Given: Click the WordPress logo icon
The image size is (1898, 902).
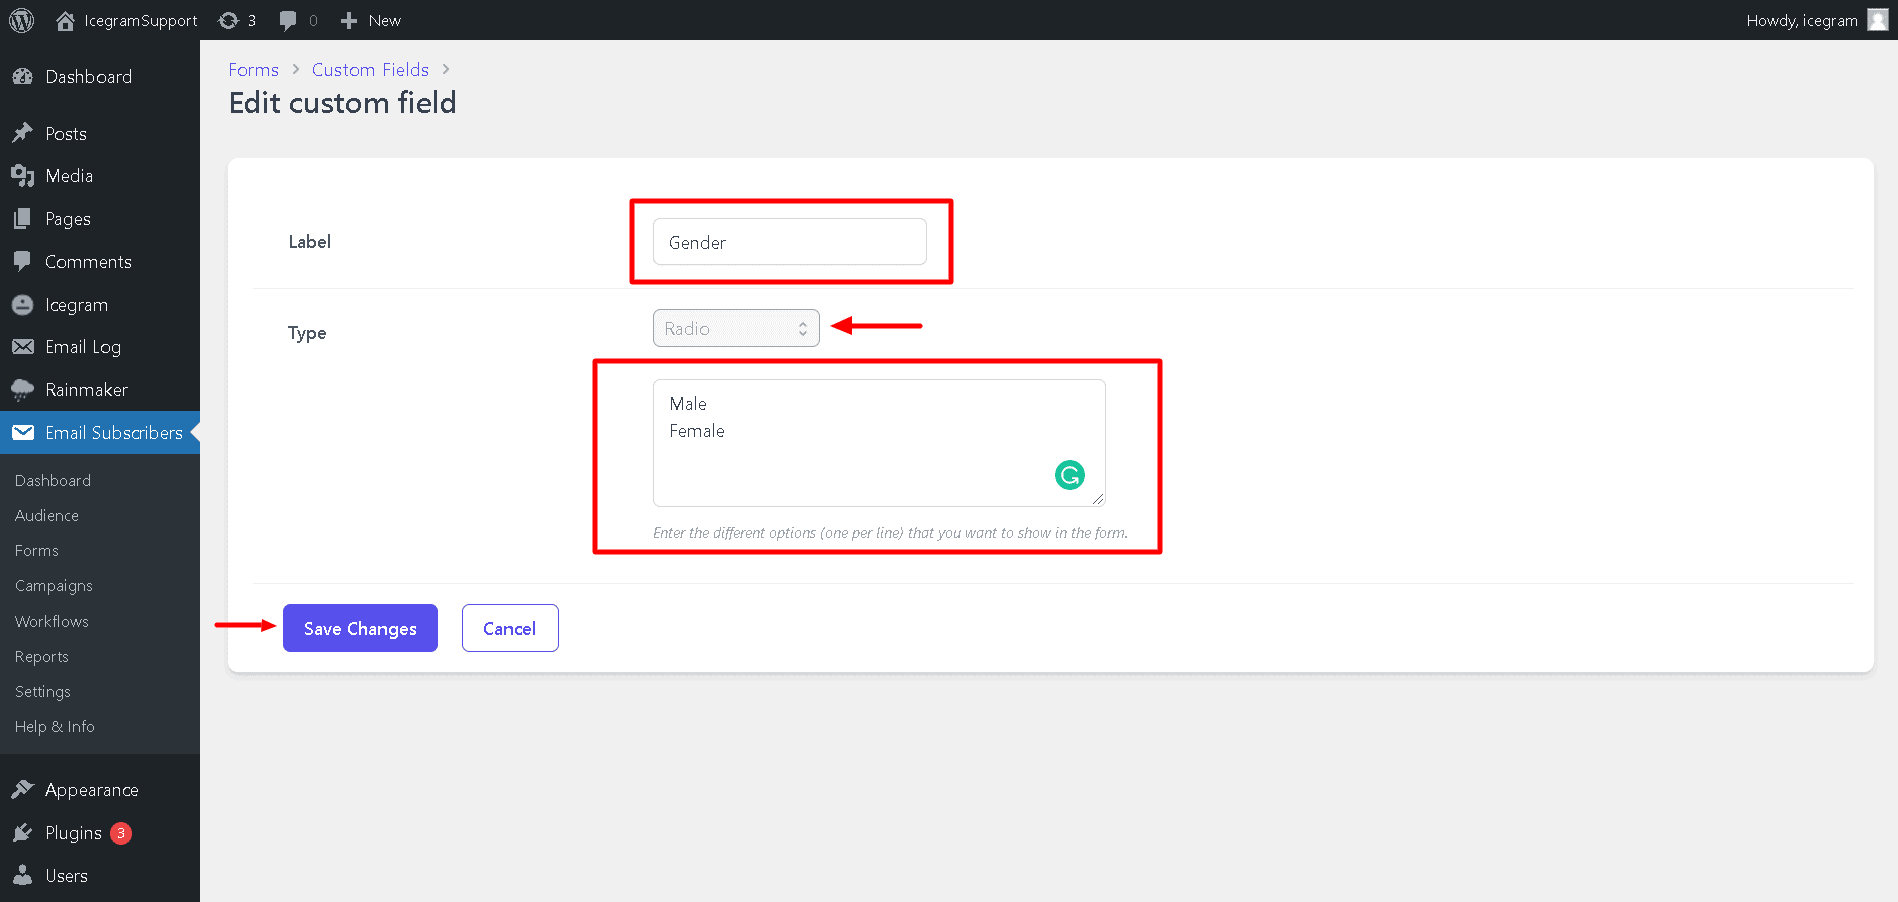Looking at the screenshot, I should (21, 20).
